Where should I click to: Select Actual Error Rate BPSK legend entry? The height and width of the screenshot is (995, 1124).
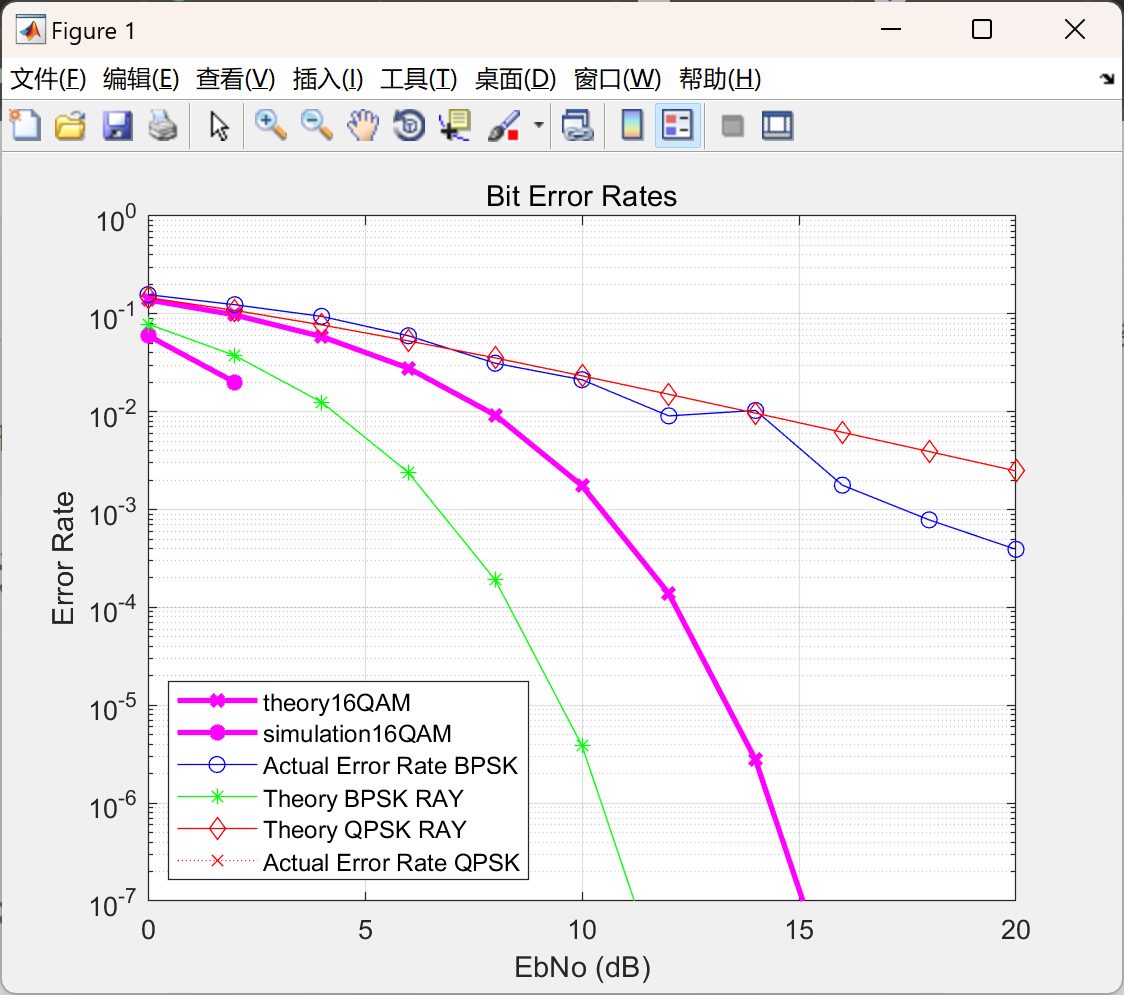390,766
